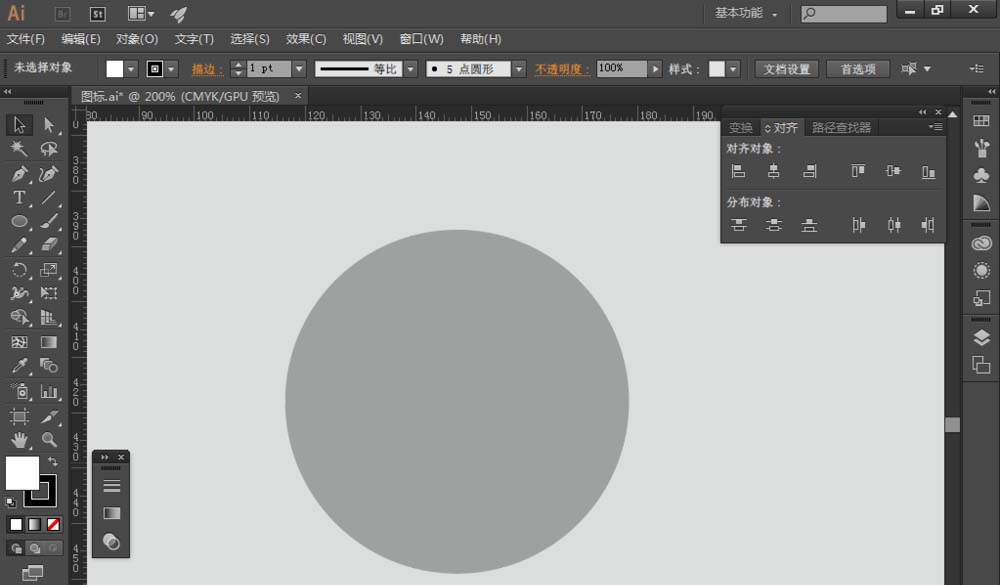Switch to the 路径查找器 tab
The height and width of the screenshot is (585, 1000).
(841, 128)
